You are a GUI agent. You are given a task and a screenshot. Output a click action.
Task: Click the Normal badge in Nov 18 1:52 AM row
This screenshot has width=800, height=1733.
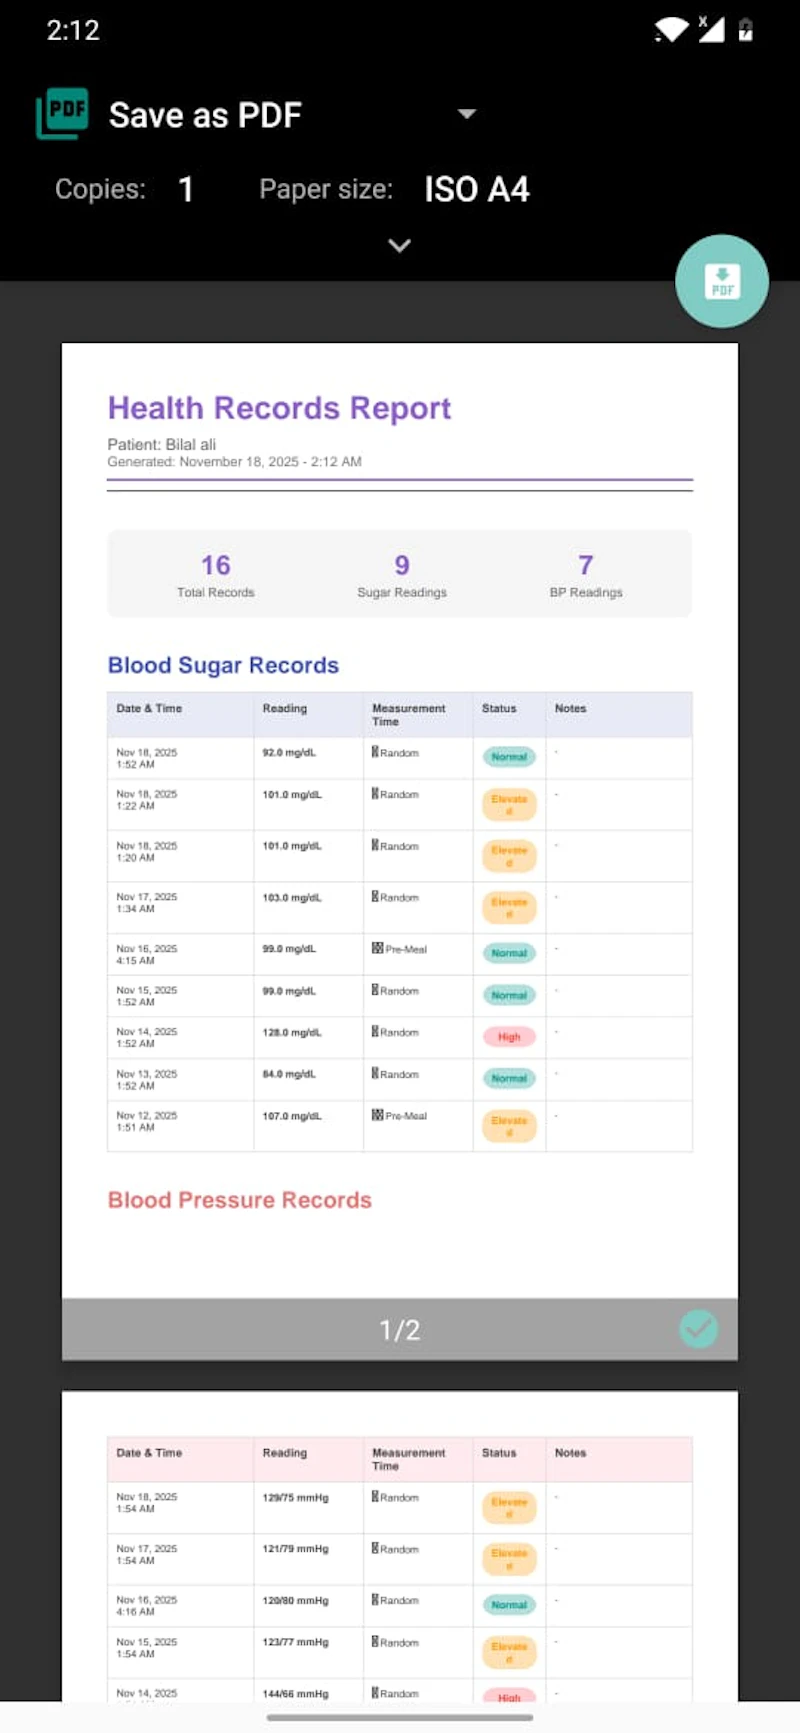pos(509,757)
